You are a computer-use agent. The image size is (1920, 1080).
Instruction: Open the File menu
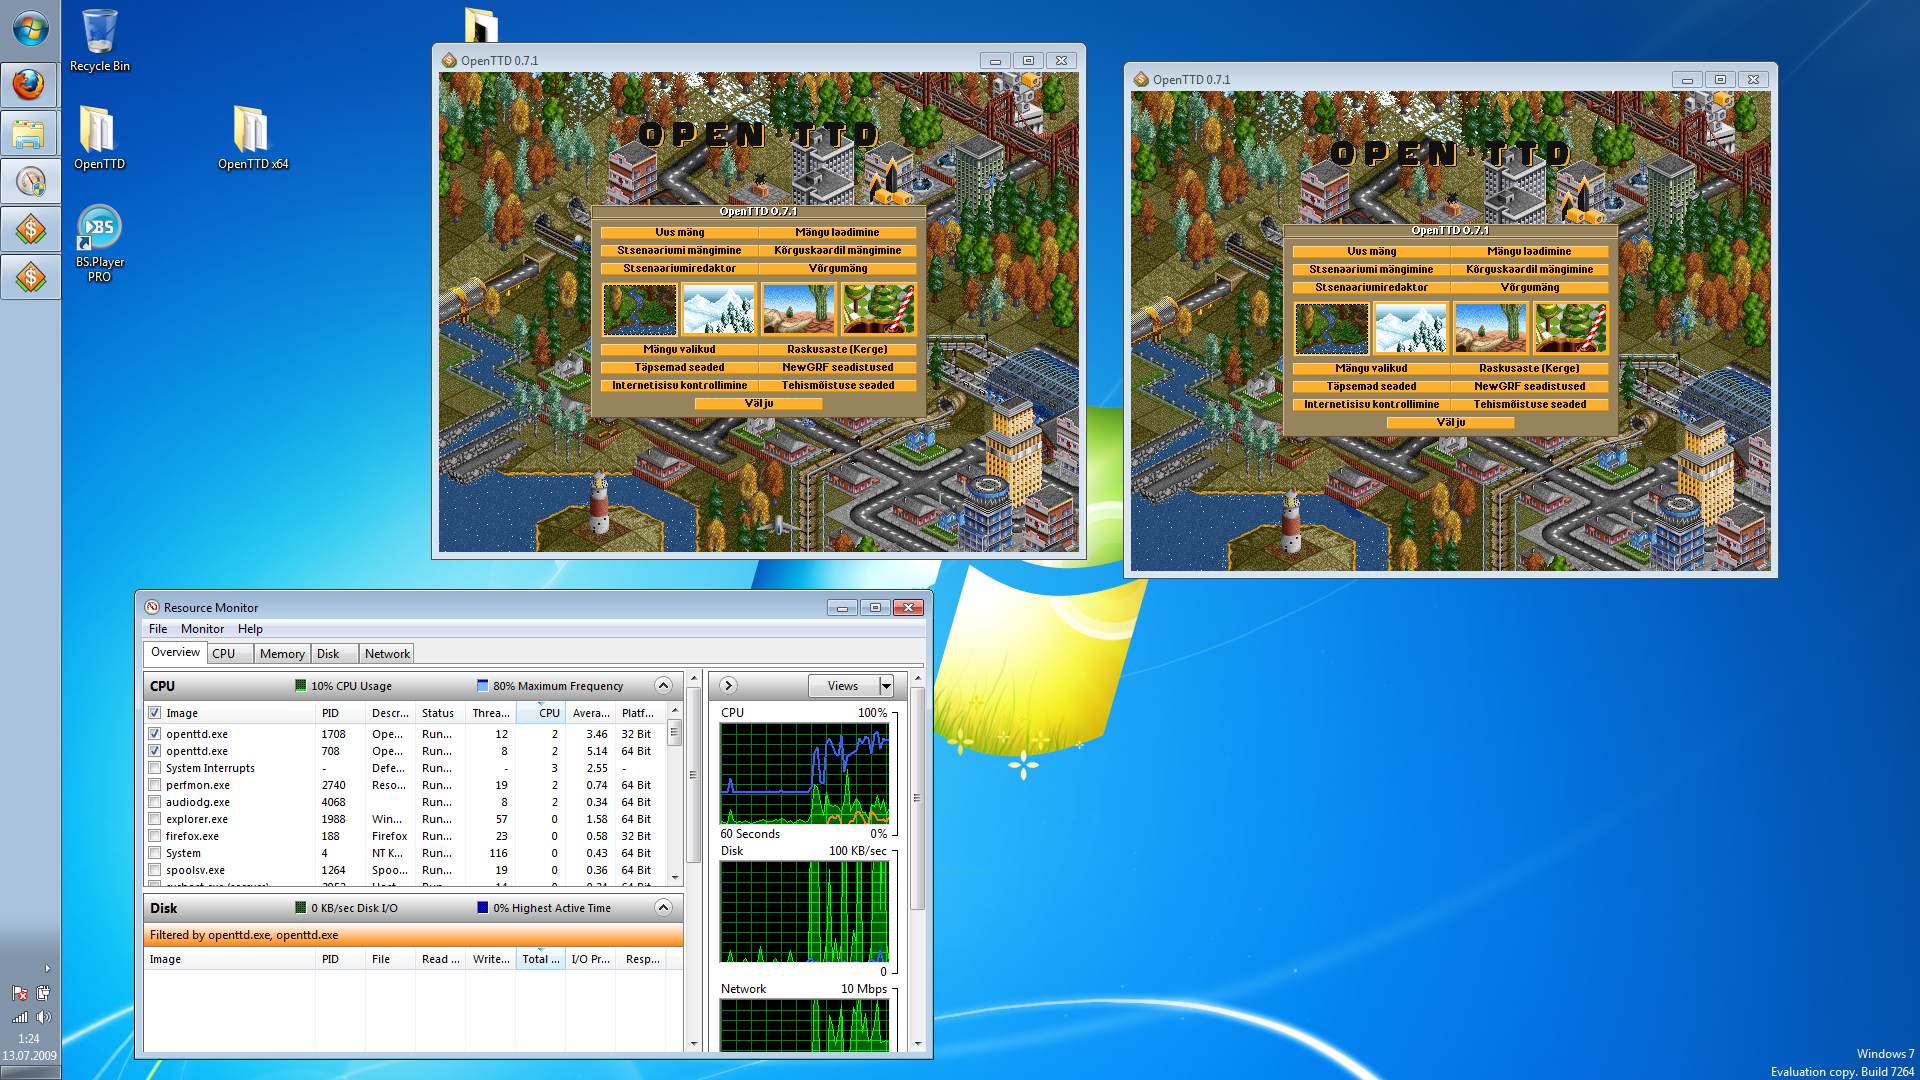click(x=158, y=629)
